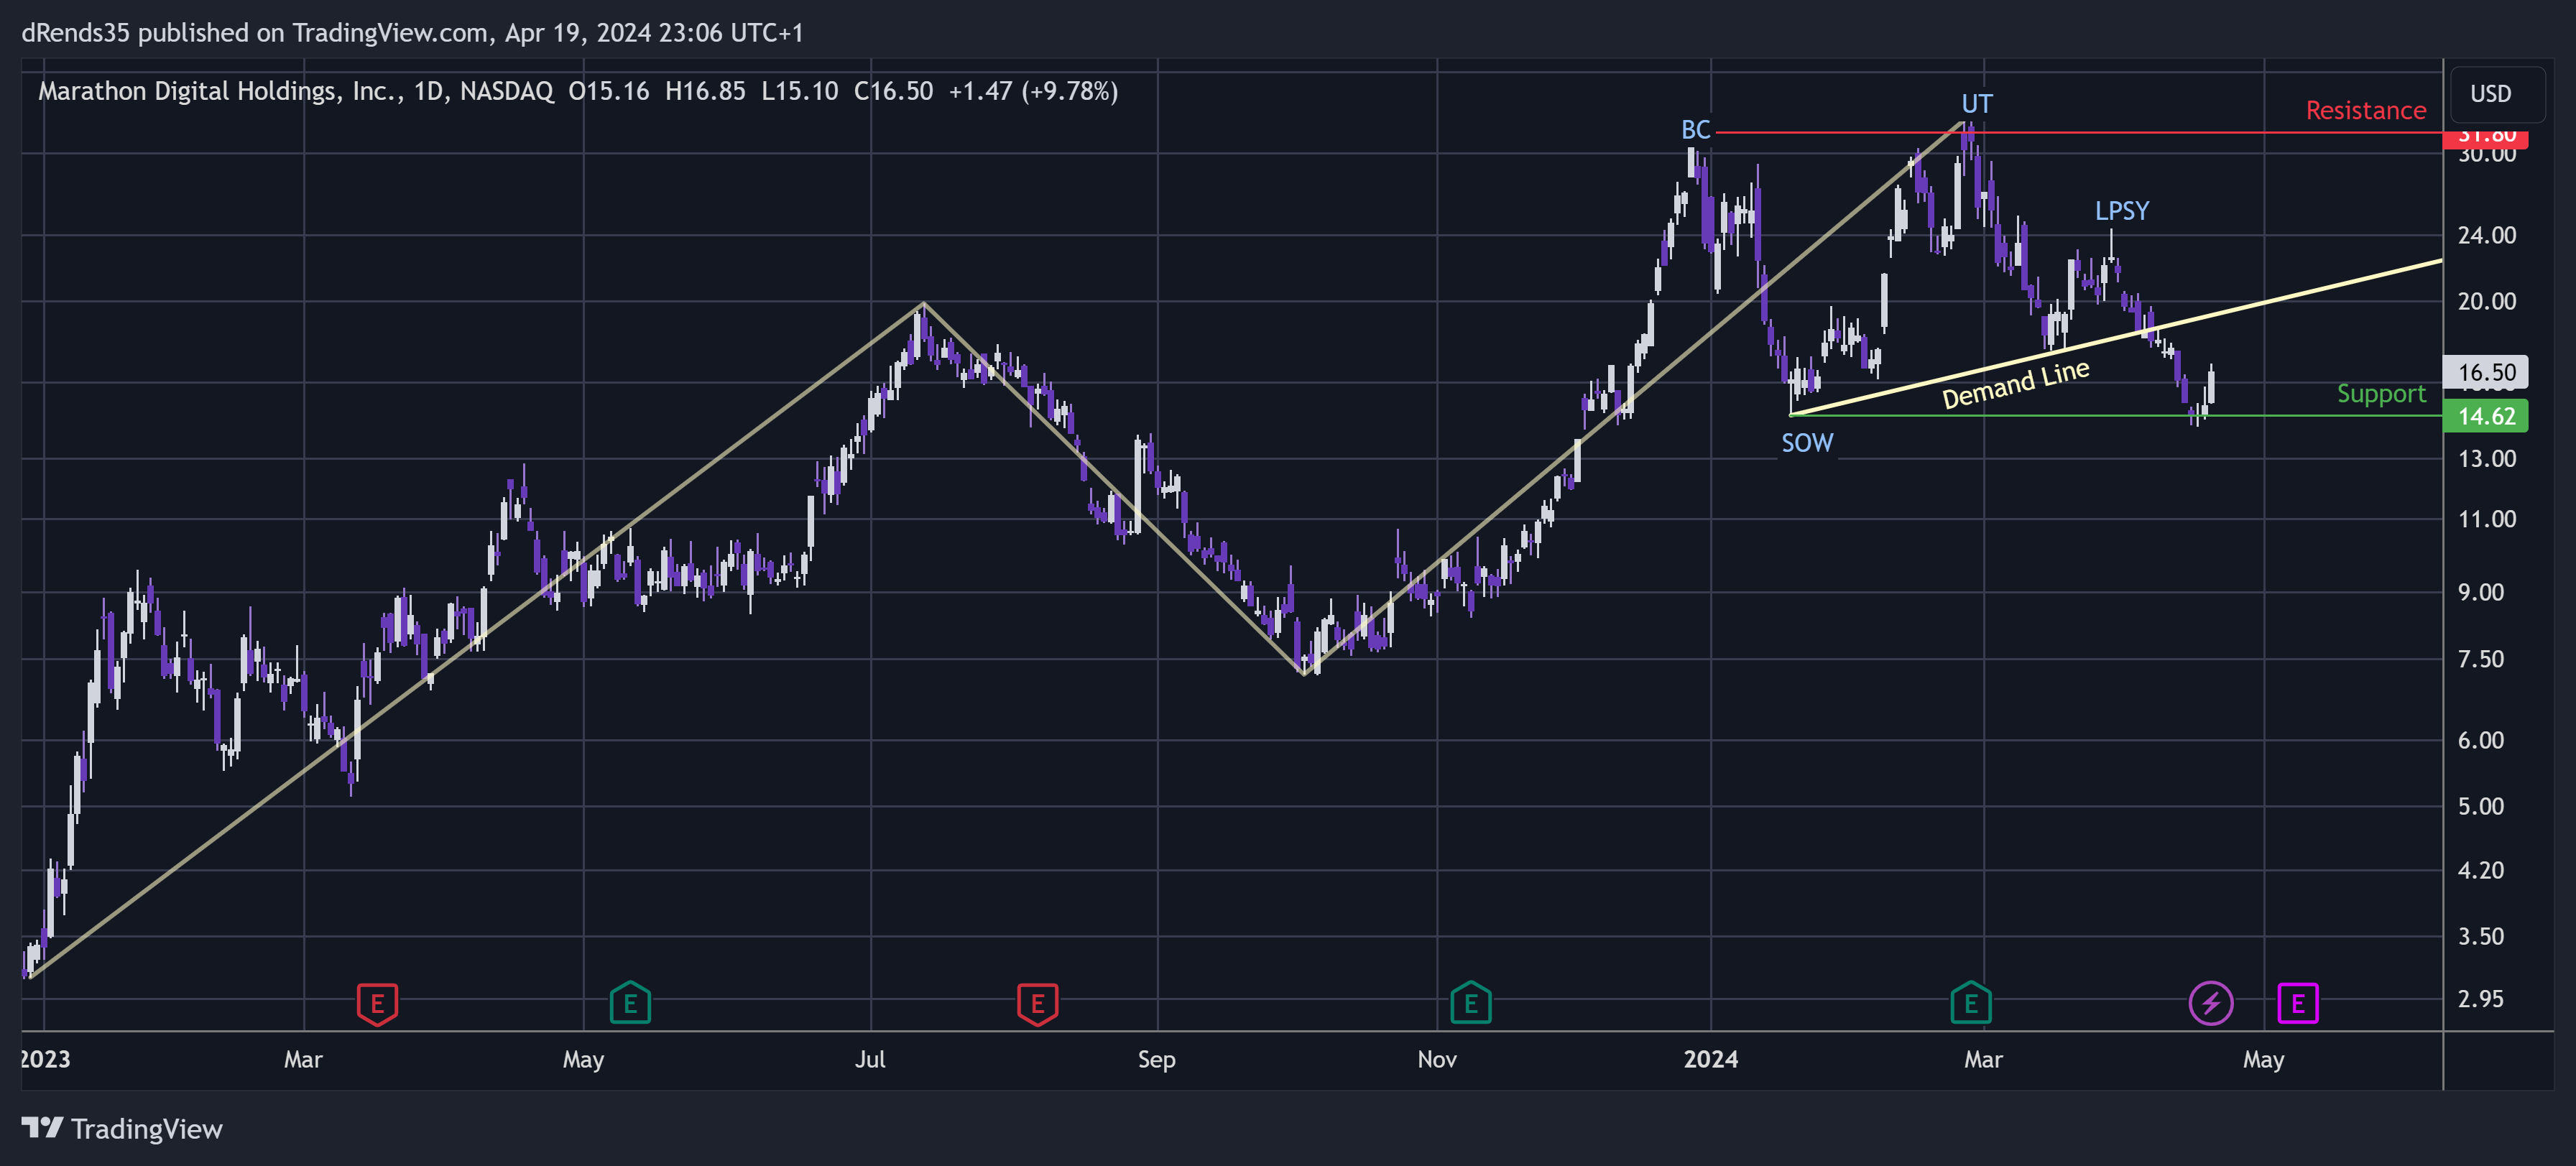Click the 16.50 current price label

point(2485,372)
